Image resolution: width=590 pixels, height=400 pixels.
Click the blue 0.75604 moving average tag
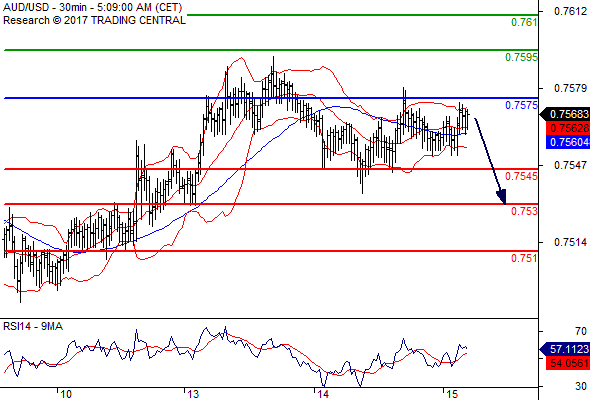click(x=568, y=142)
